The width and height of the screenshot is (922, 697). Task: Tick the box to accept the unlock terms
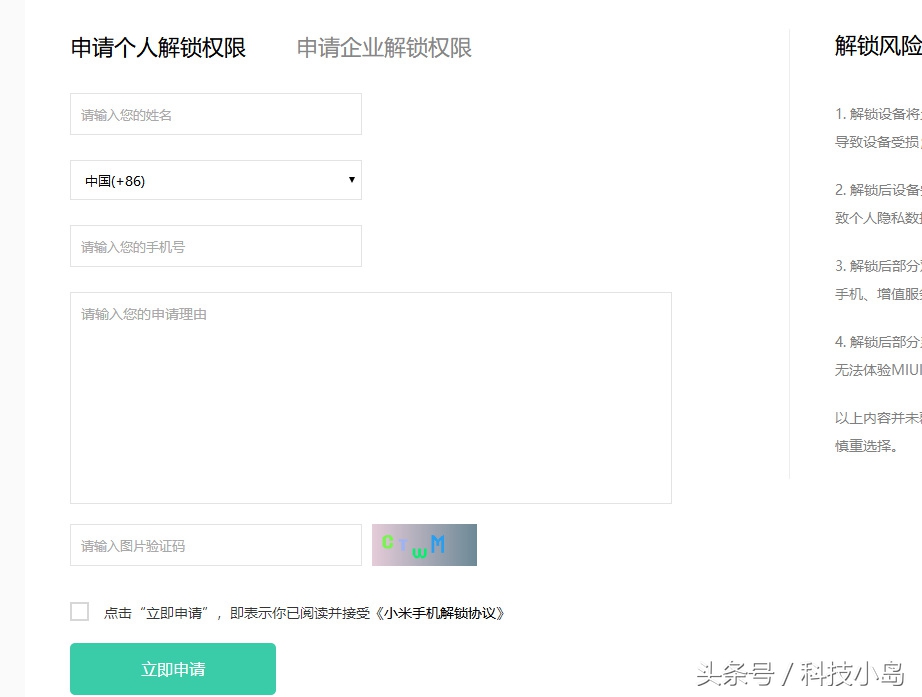(x=79, y=611)
